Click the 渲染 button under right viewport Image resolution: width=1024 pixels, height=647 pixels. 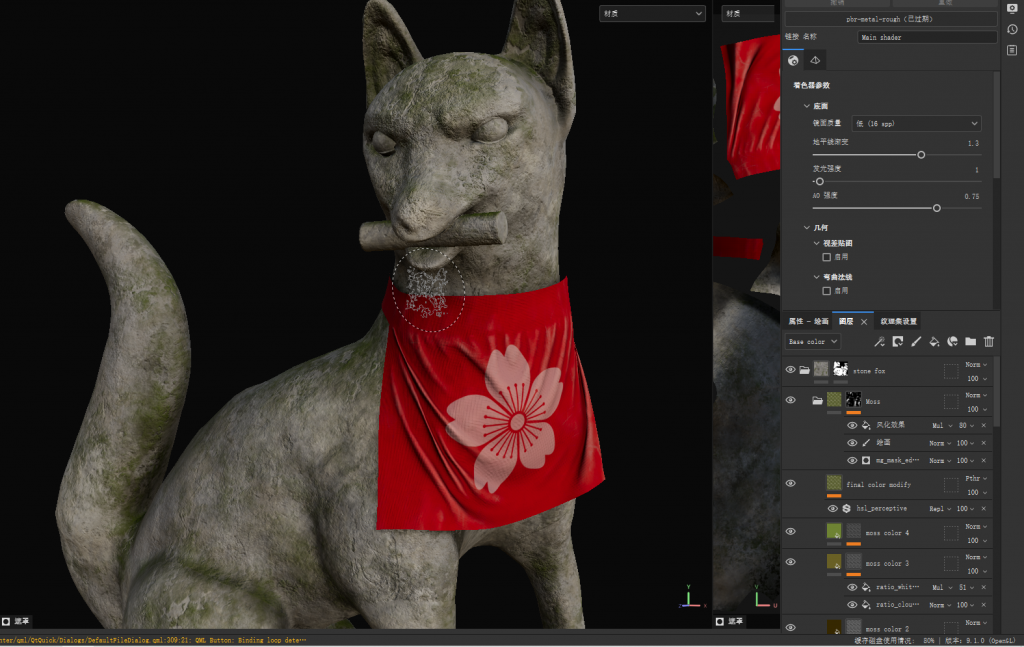729,621
